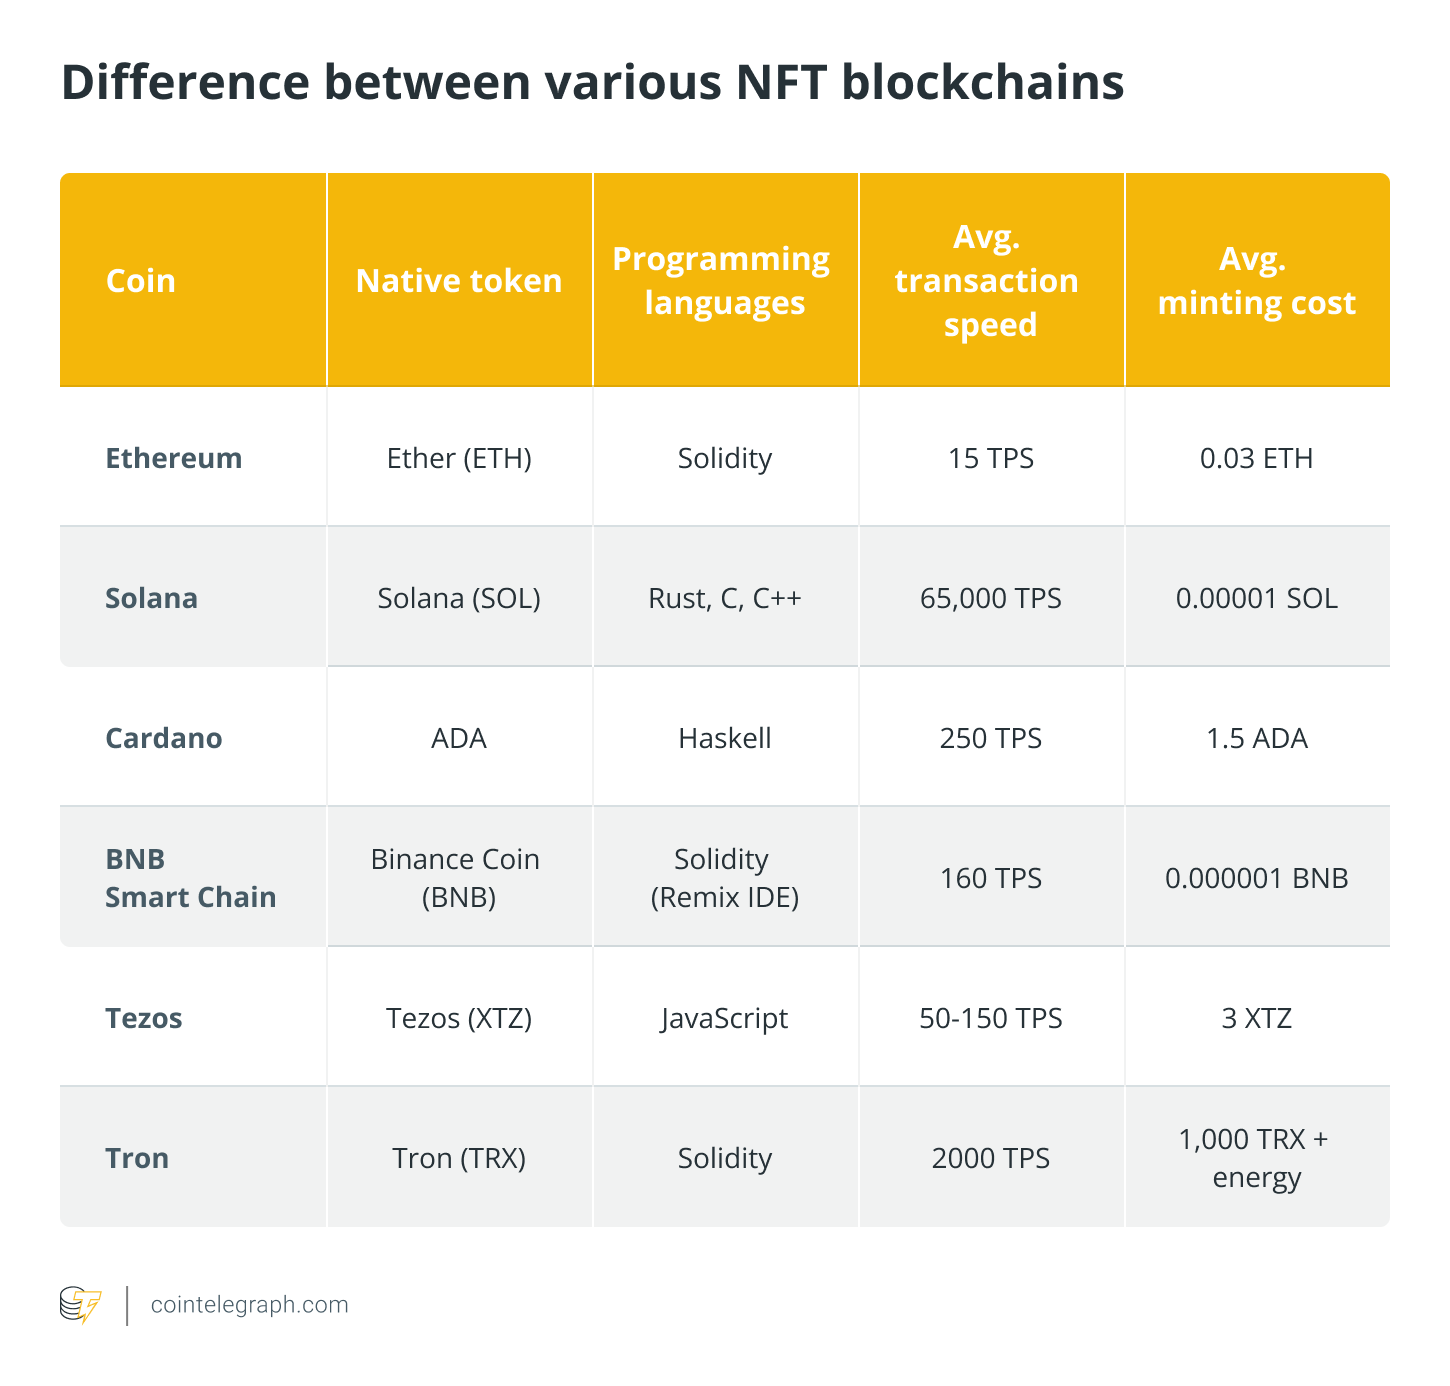
Task: Select the Tron row label
Action: pyautogui.click(x=137, y=1158)
